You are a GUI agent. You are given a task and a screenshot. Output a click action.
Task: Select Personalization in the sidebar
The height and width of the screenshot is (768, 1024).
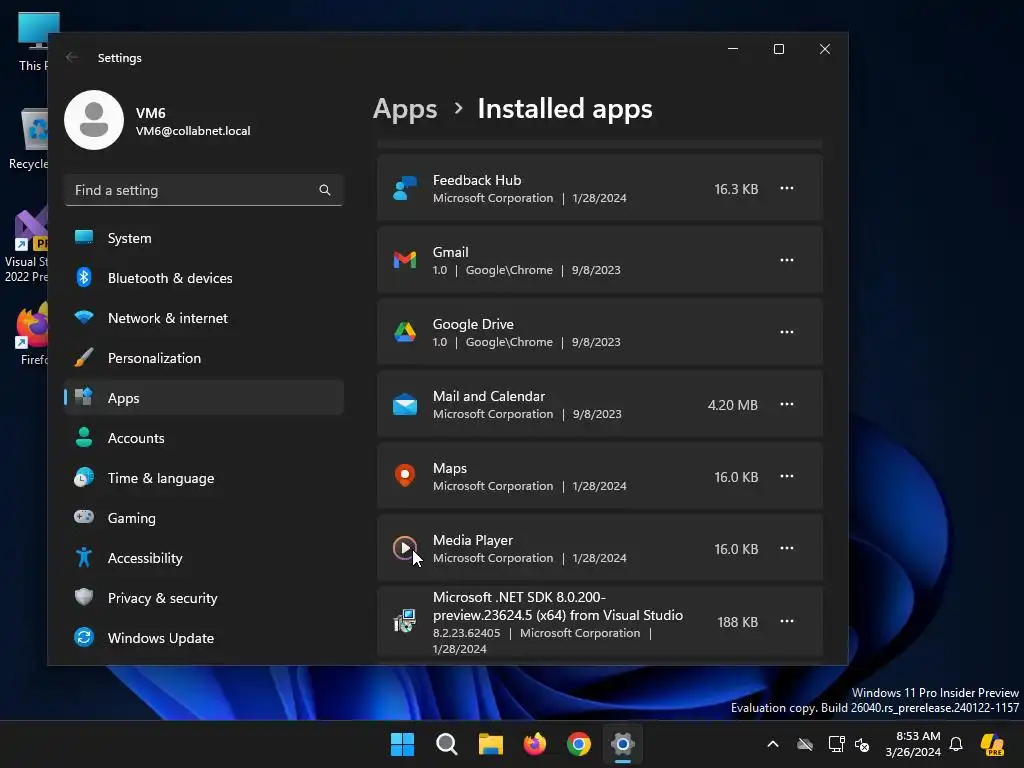click(204, 358)
